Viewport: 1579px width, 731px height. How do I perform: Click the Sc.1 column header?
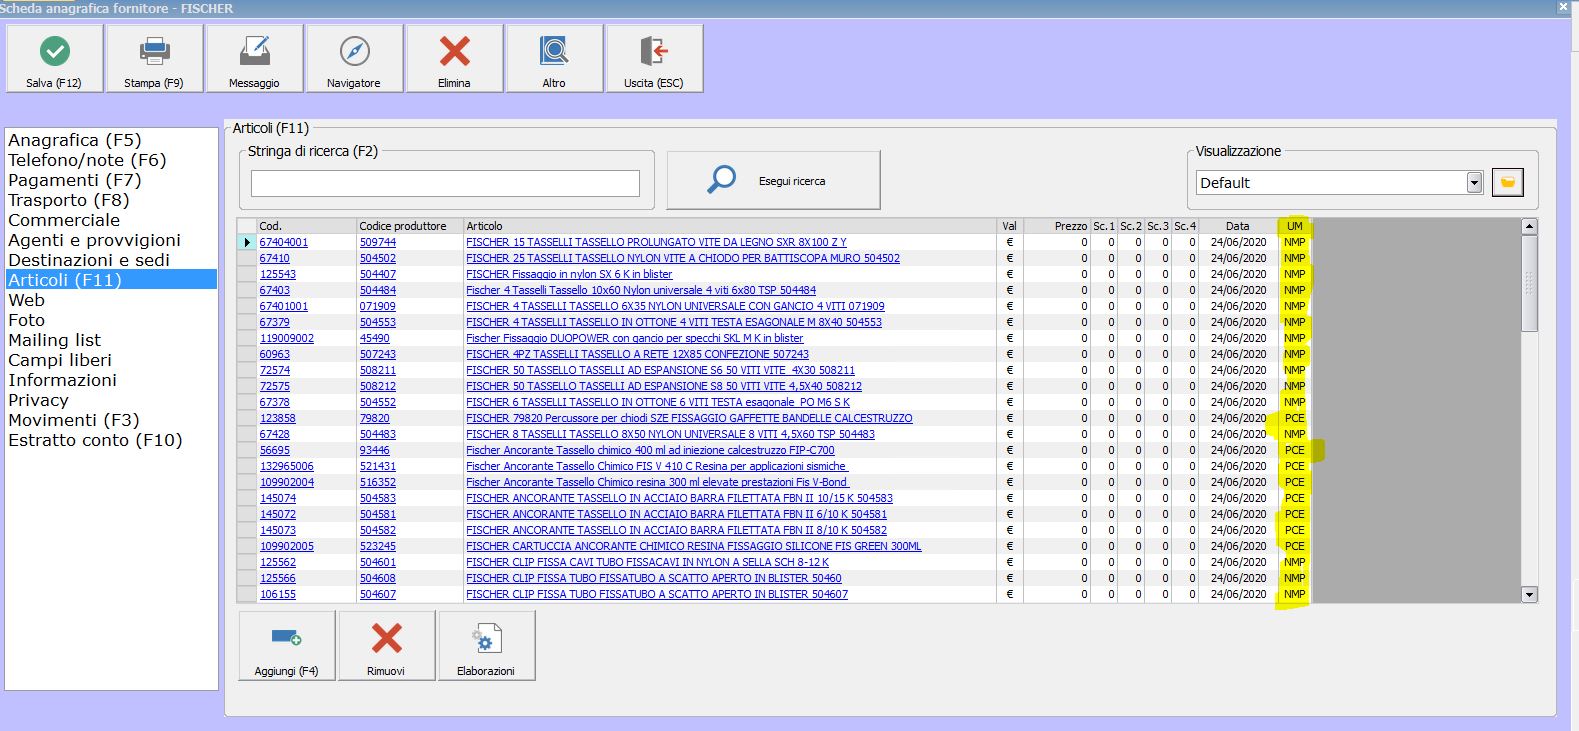(1104, 226)
